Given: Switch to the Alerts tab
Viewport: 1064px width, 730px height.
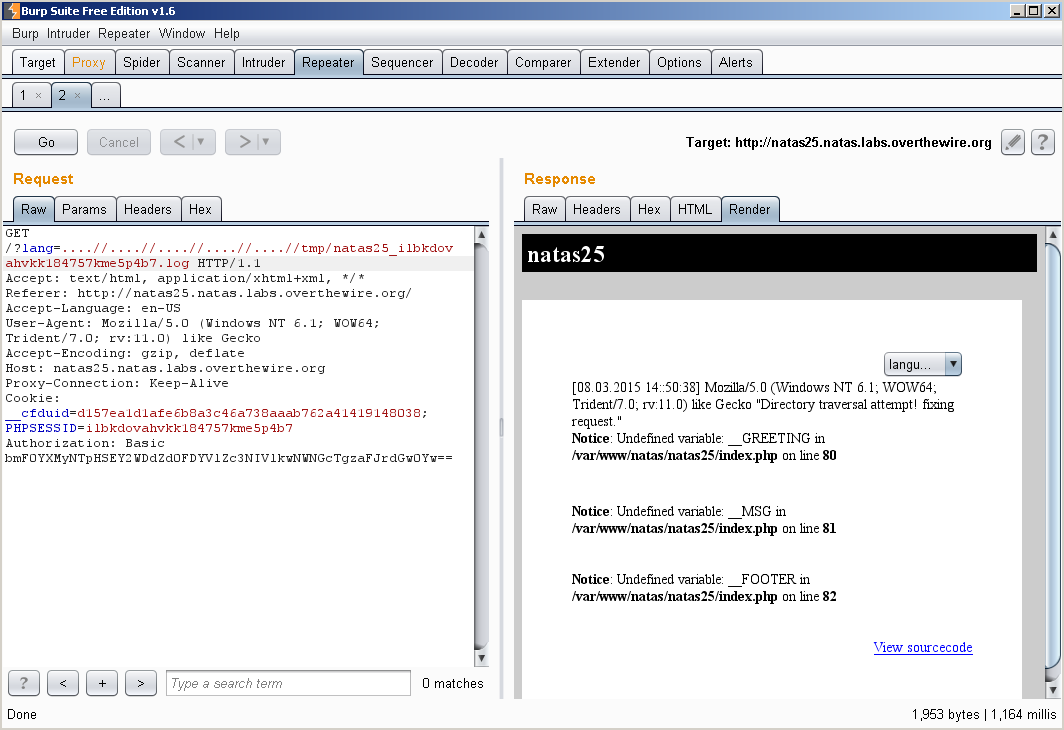Looking at the screenshot, I should (736, 62).
